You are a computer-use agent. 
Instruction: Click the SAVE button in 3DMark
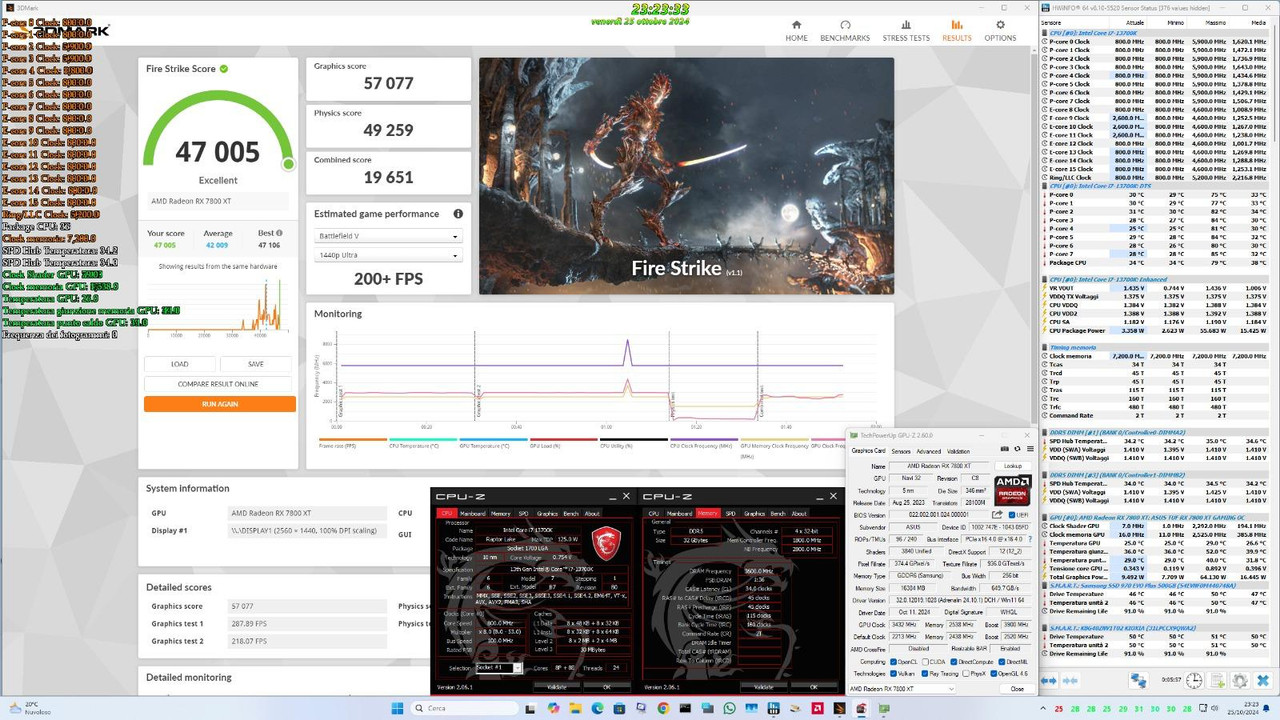coord(256,364)
